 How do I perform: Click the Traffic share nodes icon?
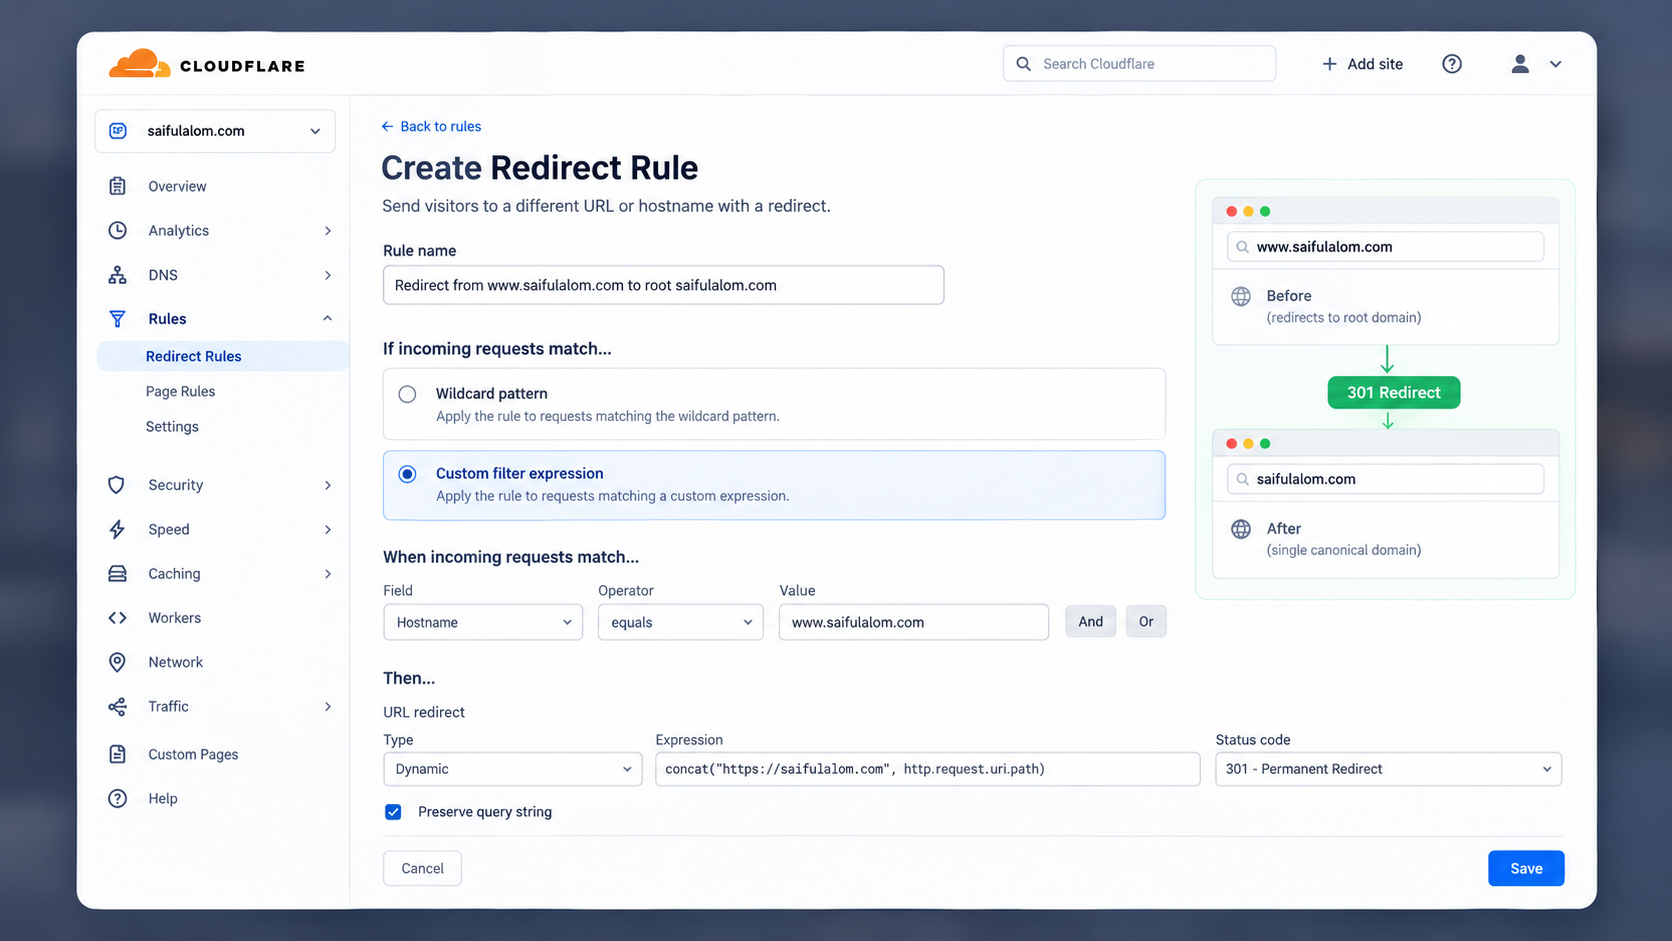tap(117, 707)
